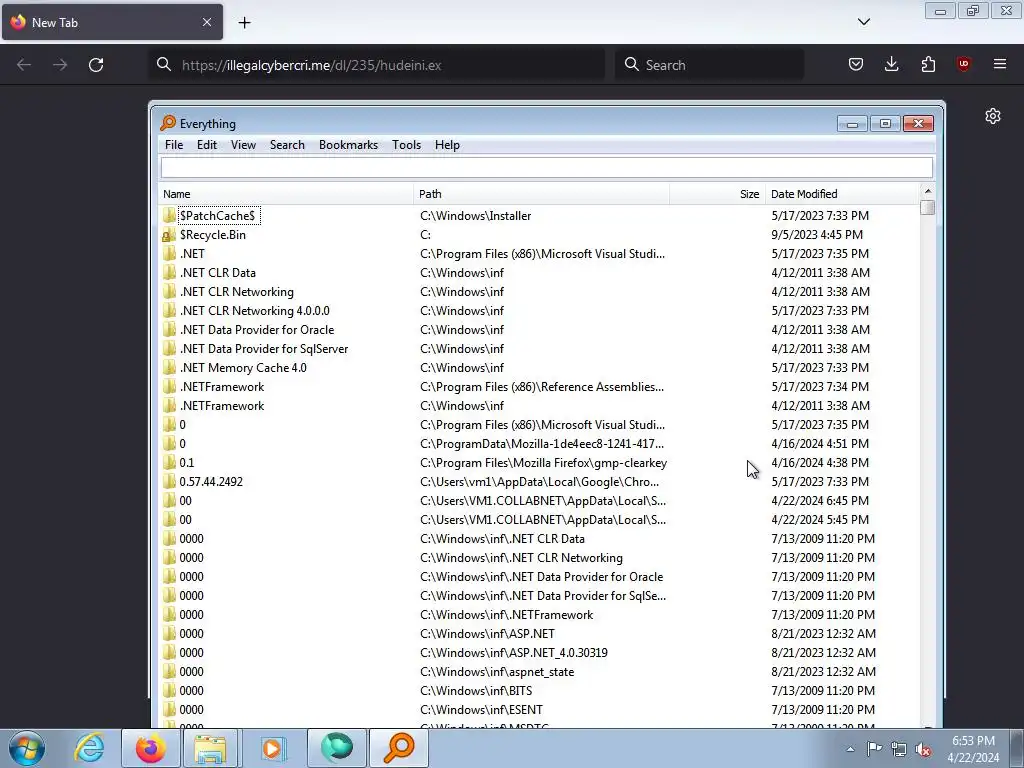Select .NET Data Provider for SqlServer folder
The image size is (1024, 768).
[264, 349]
